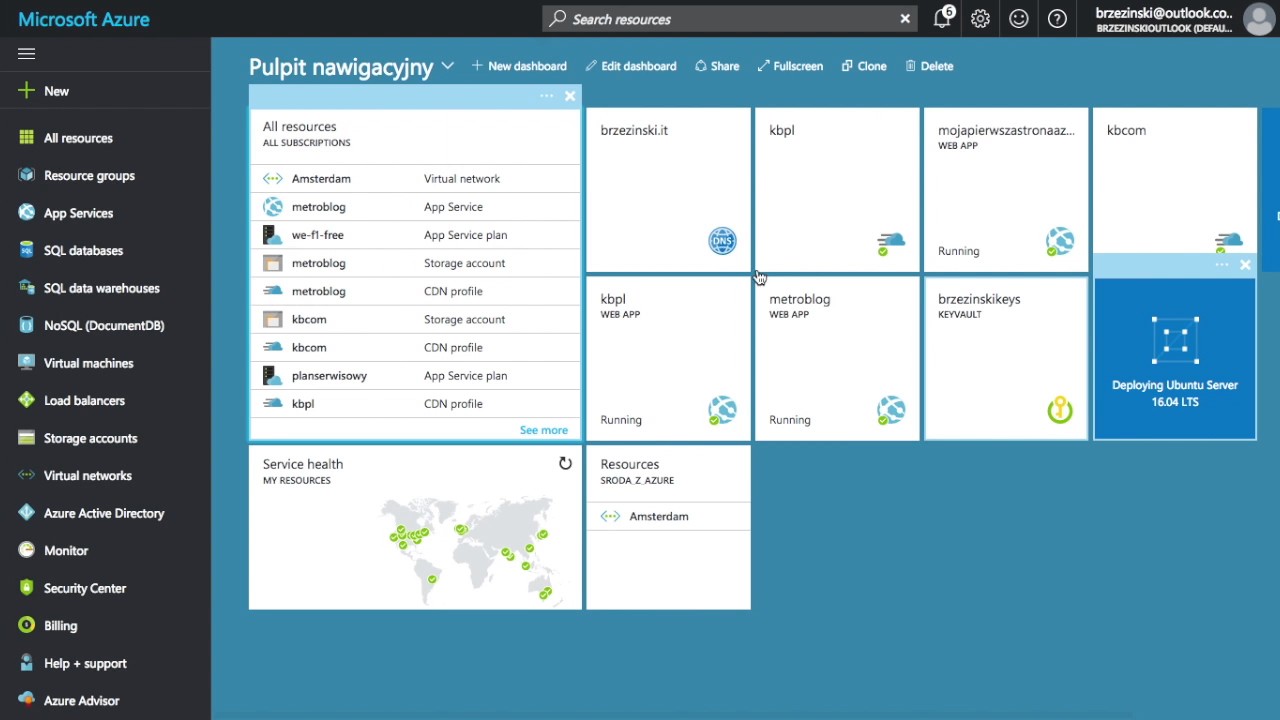Close the All resources tile

570,96
